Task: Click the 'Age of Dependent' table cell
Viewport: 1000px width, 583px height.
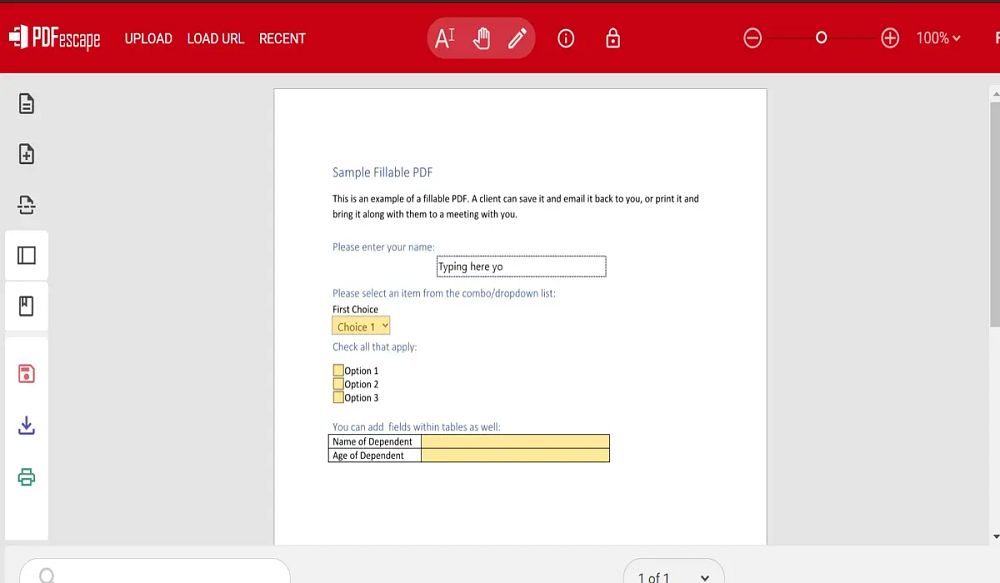Action: 375,455
